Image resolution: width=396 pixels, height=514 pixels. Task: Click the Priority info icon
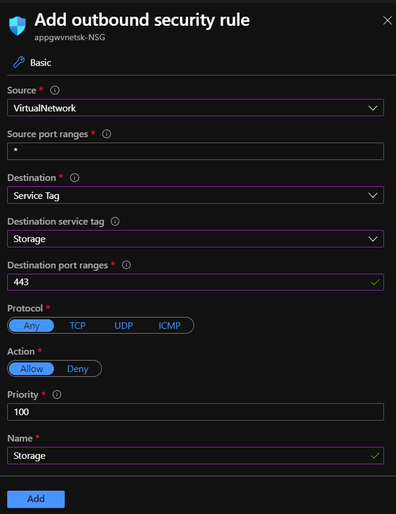pyautogui.click(x=57, y=395)
